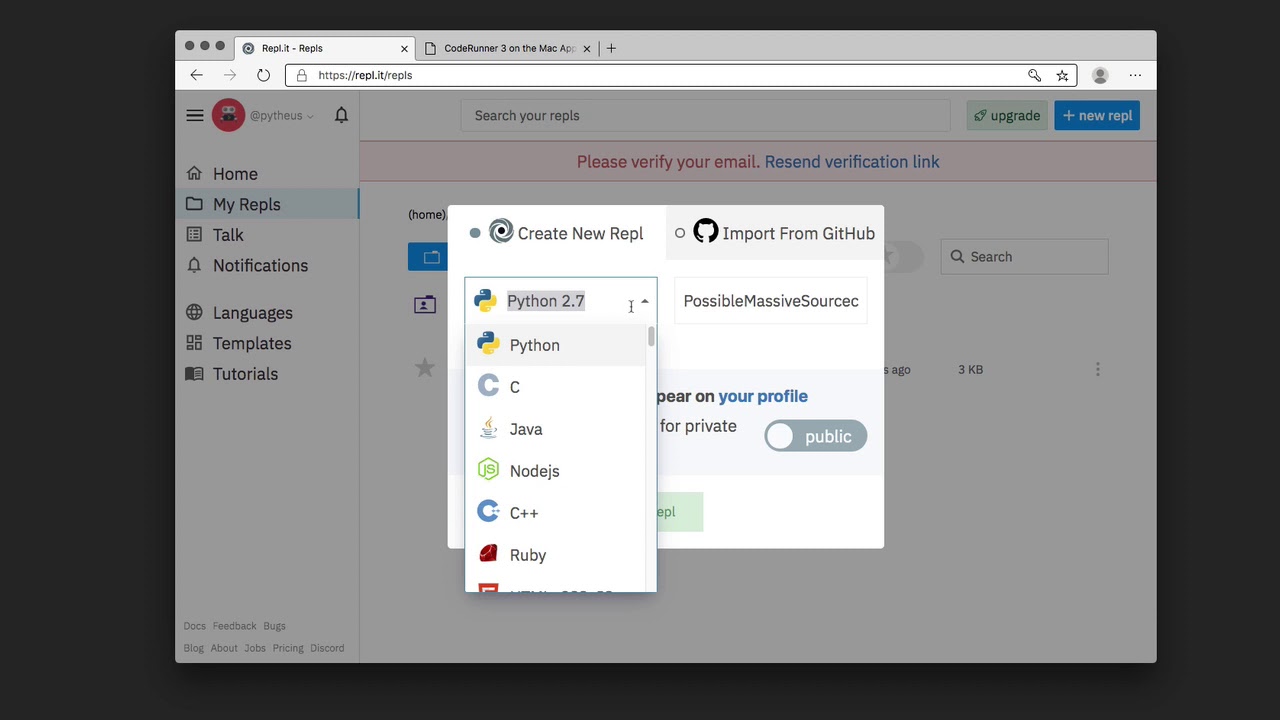Image resolution: width=1280 pixels, height=720 pixels.
Task: Open three-dot menu on repl row
Action: click(1098, 369)
